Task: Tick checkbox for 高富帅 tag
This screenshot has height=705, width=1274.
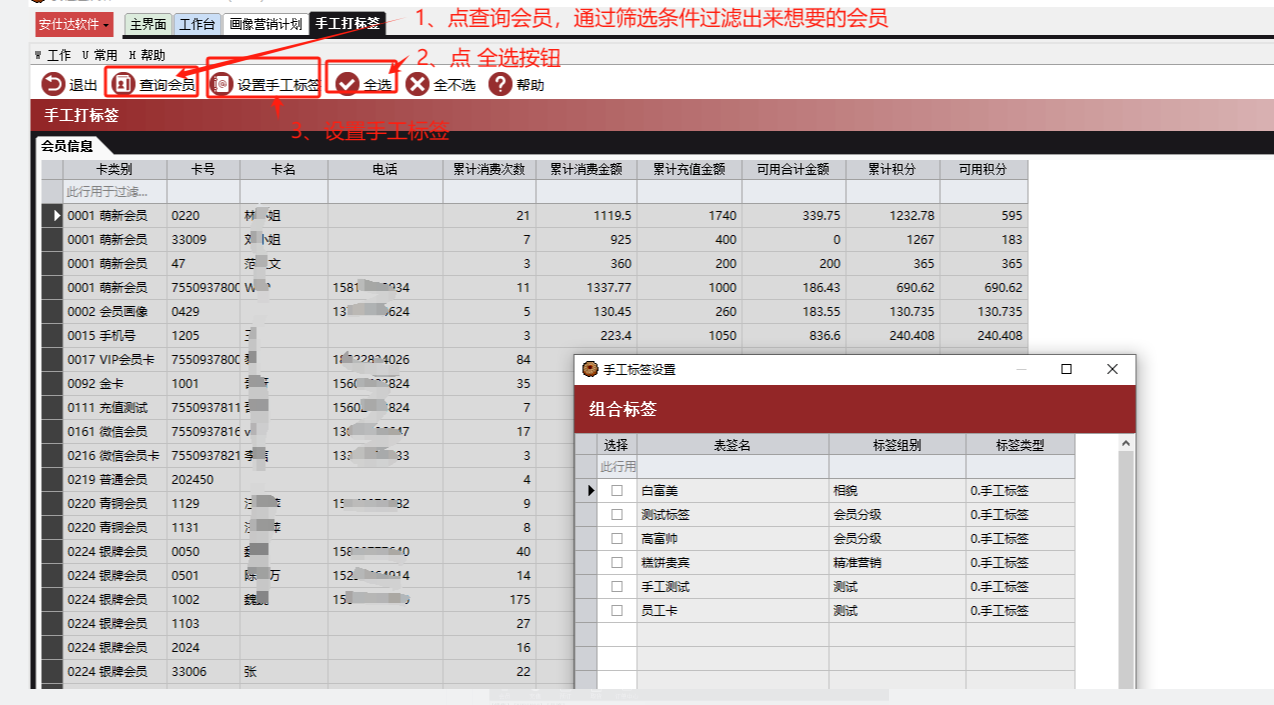Action: coord(617,538)
